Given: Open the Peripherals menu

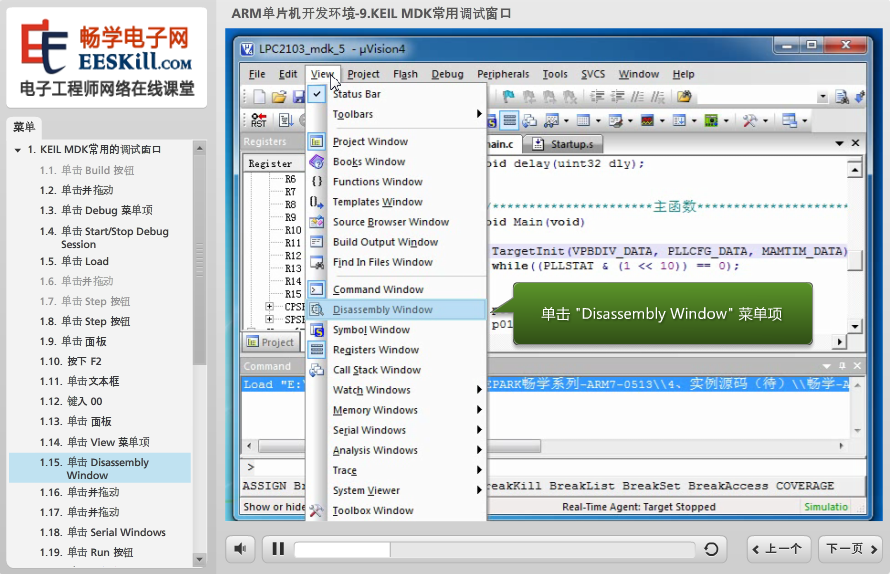Looking at the screenshot, I should [x=503, y=74].
